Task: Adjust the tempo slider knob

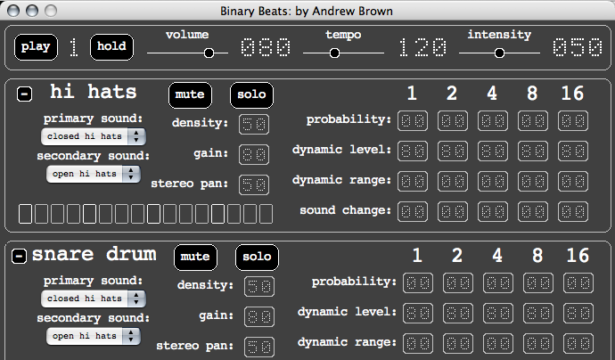Action: coord(335,53)
